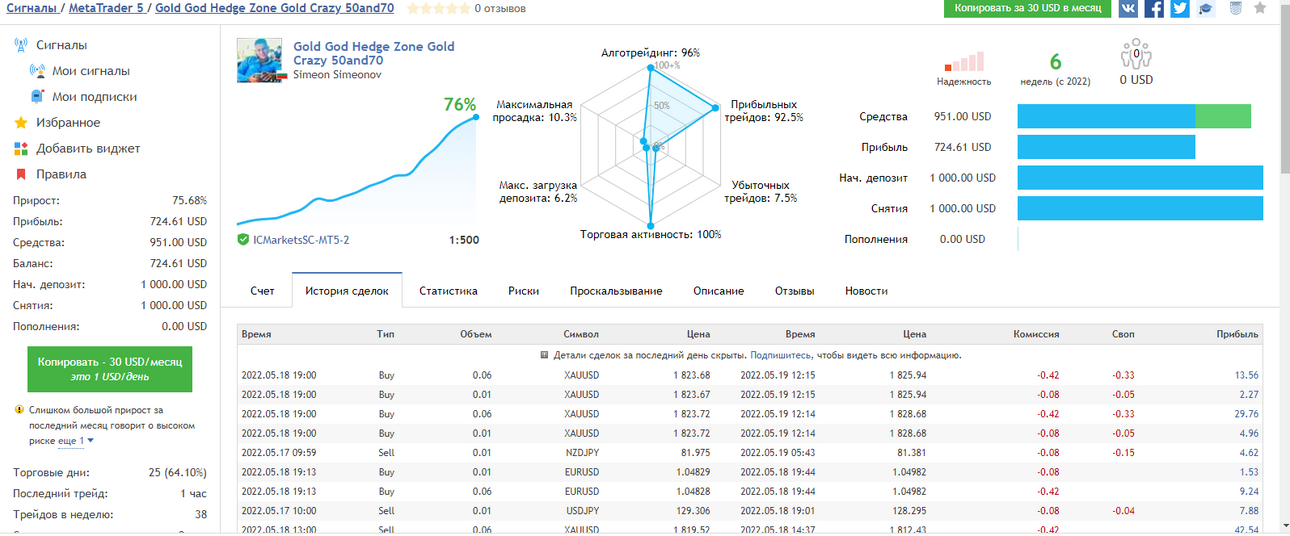Click the shield icon near the star

[1235, 9]
